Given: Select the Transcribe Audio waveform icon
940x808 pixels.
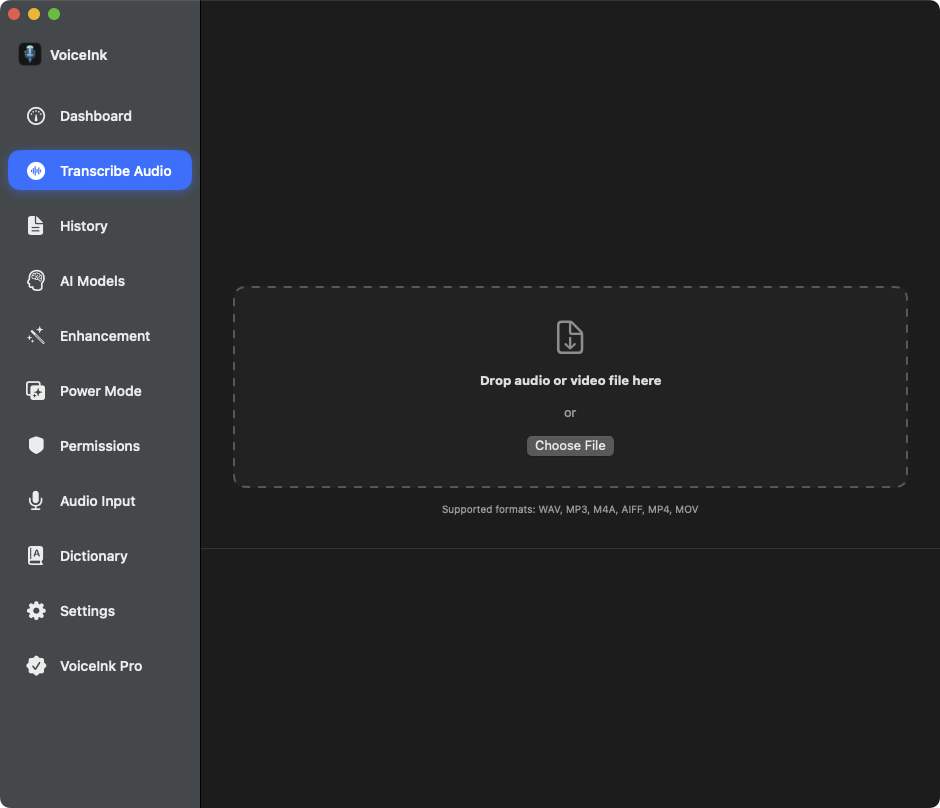Looking at the screenshot, I should [x=36, y=171].
